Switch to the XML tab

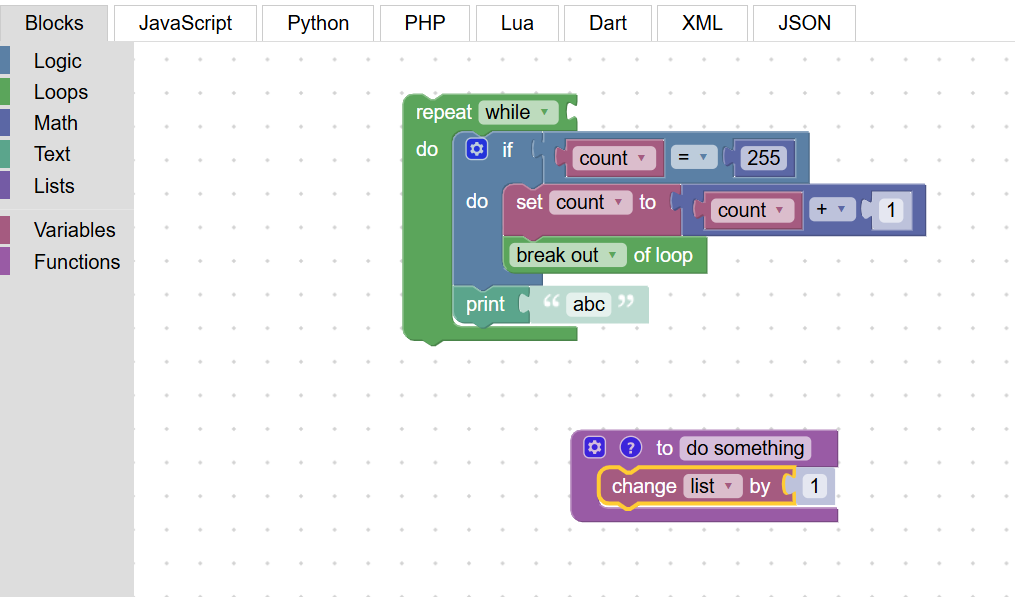click(702, 23)
